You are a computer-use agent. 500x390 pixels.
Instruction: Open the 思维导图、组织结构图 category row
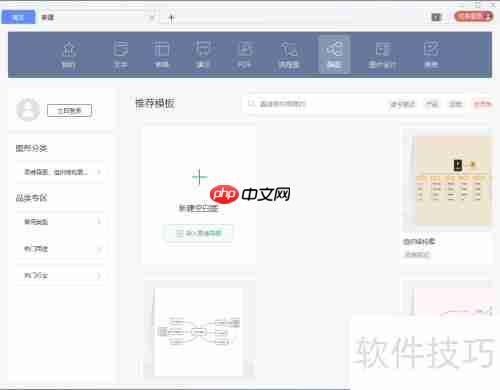(61, 172)
